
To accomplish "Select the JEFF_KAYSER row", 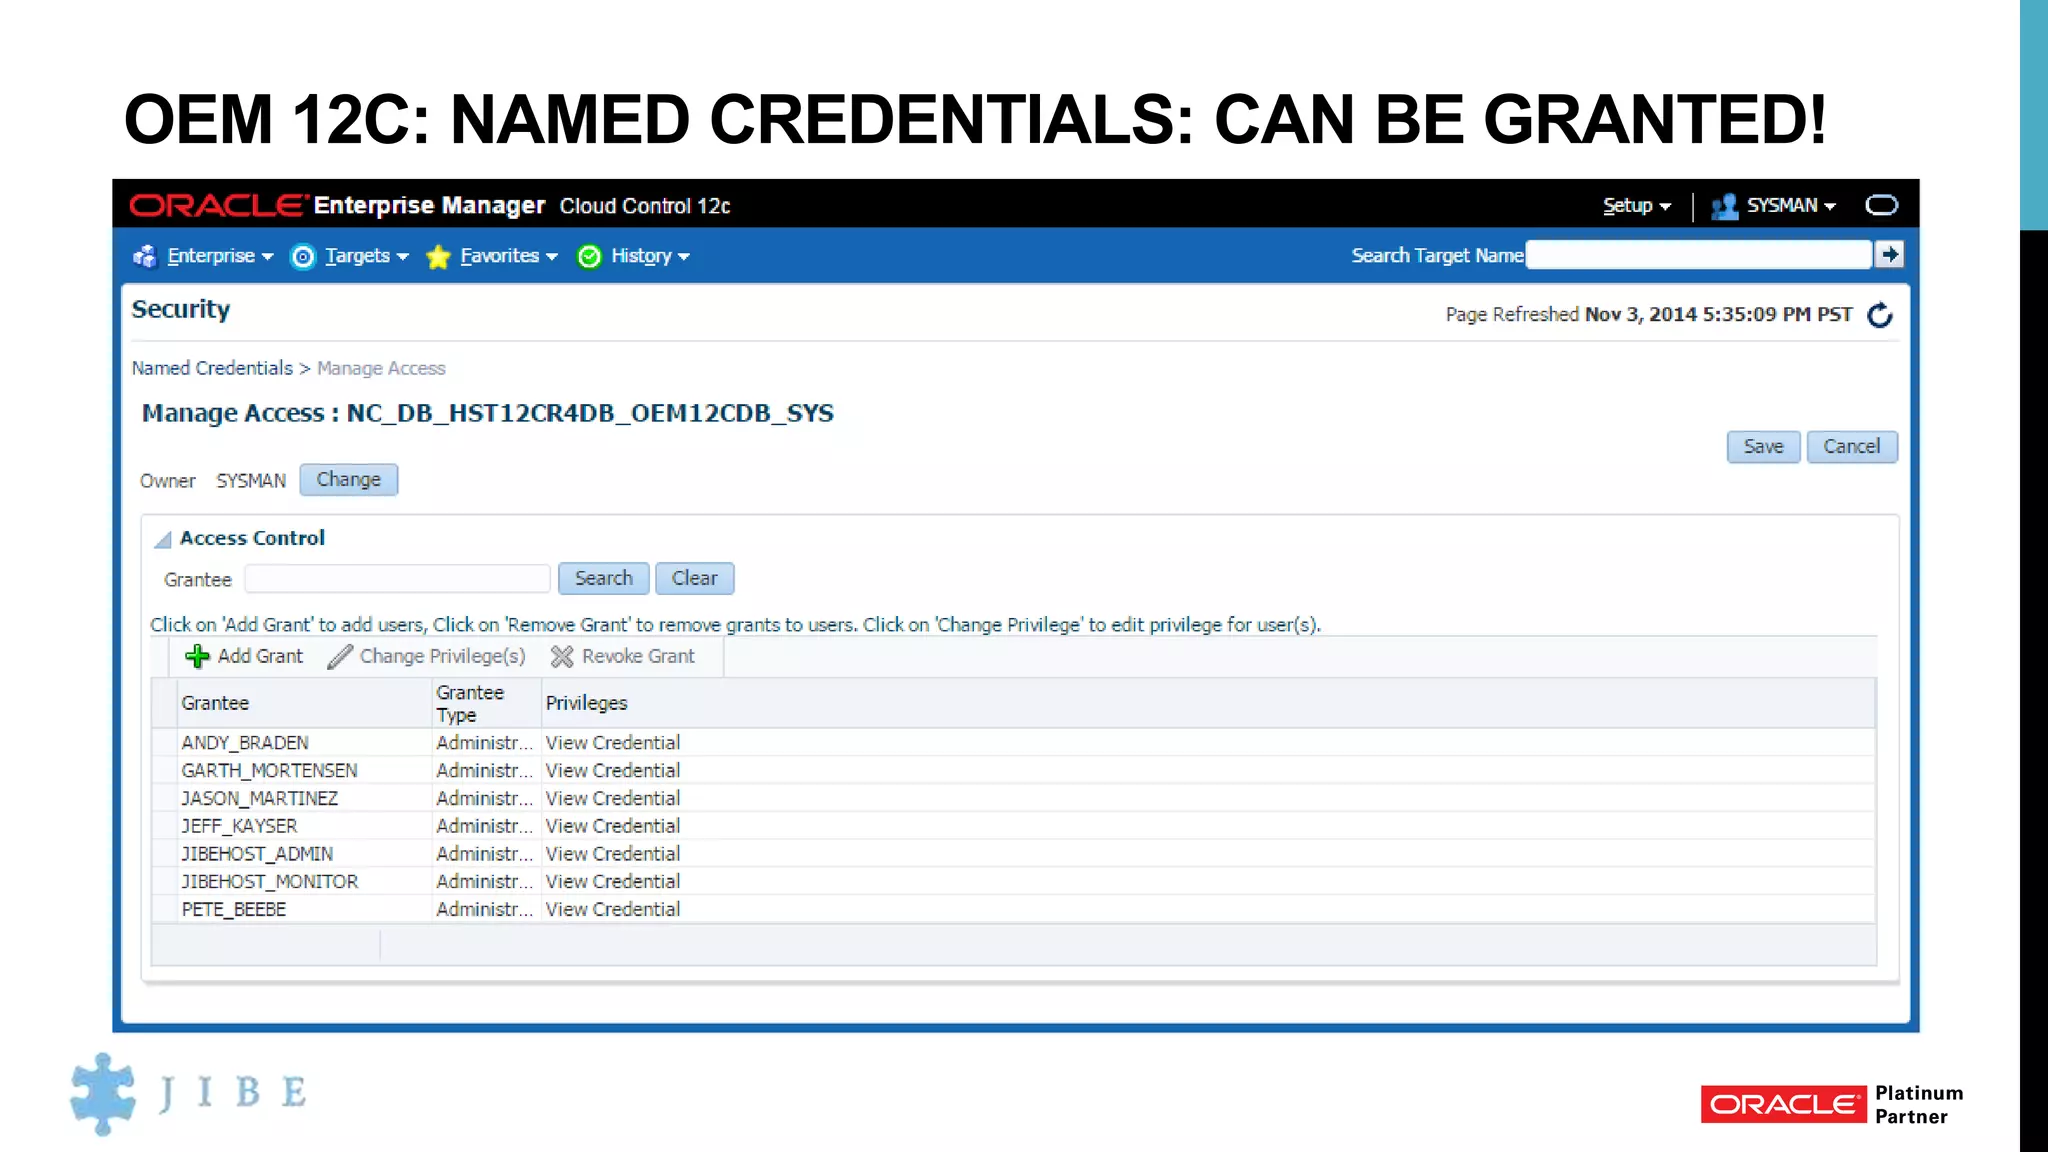I will click(1013, 826).
